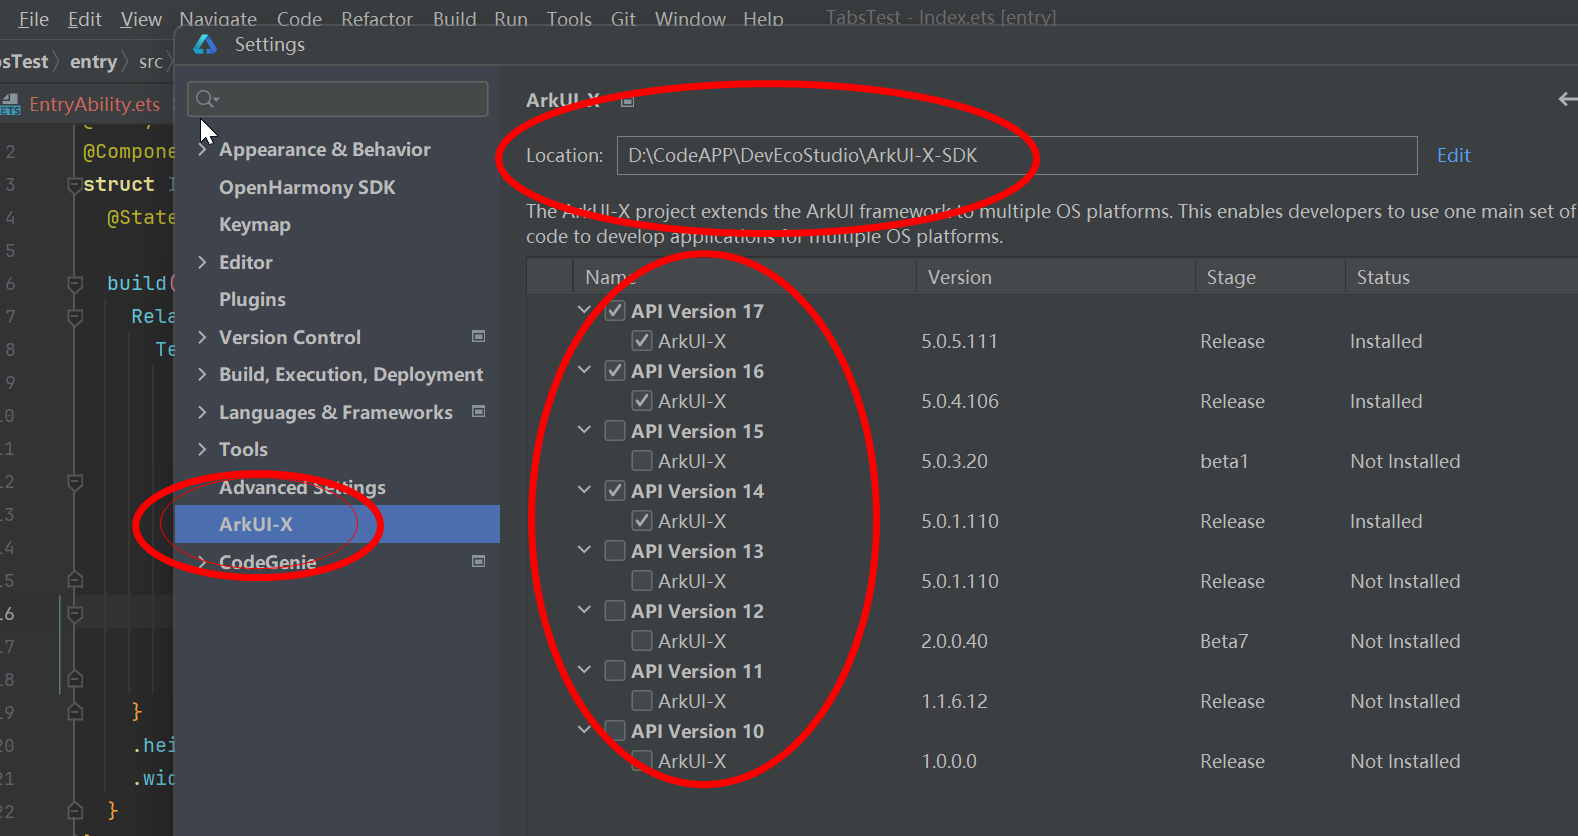
Task: Open the Build menu
Action: coord(455,19)
